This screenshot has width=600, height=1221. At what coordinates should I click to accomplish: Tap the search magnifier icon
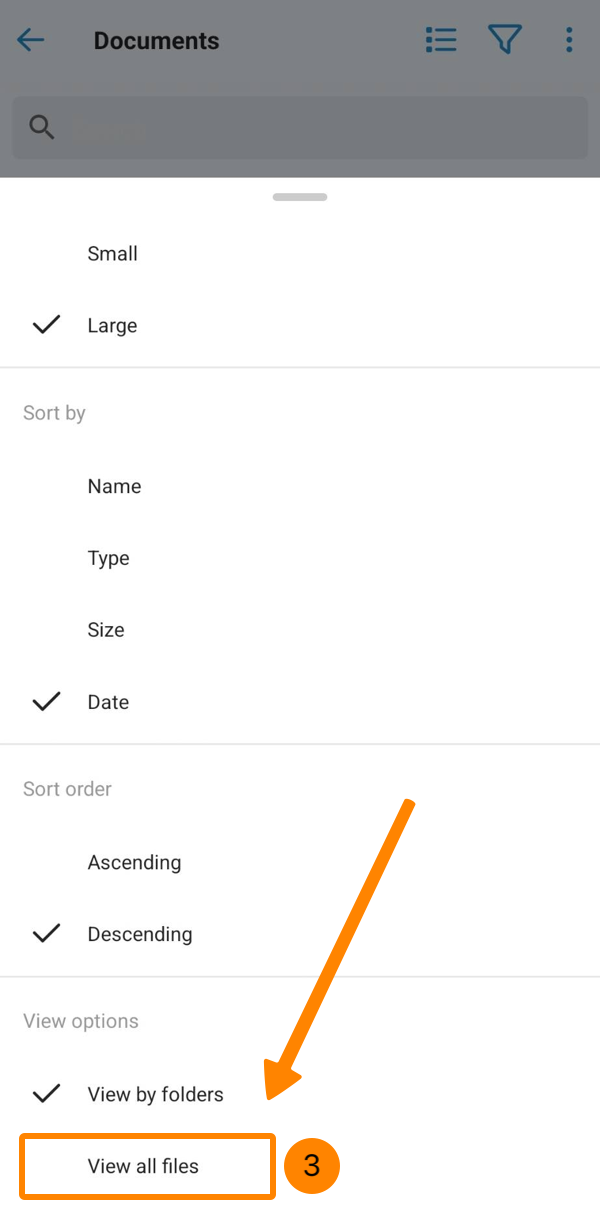(42, 128)
